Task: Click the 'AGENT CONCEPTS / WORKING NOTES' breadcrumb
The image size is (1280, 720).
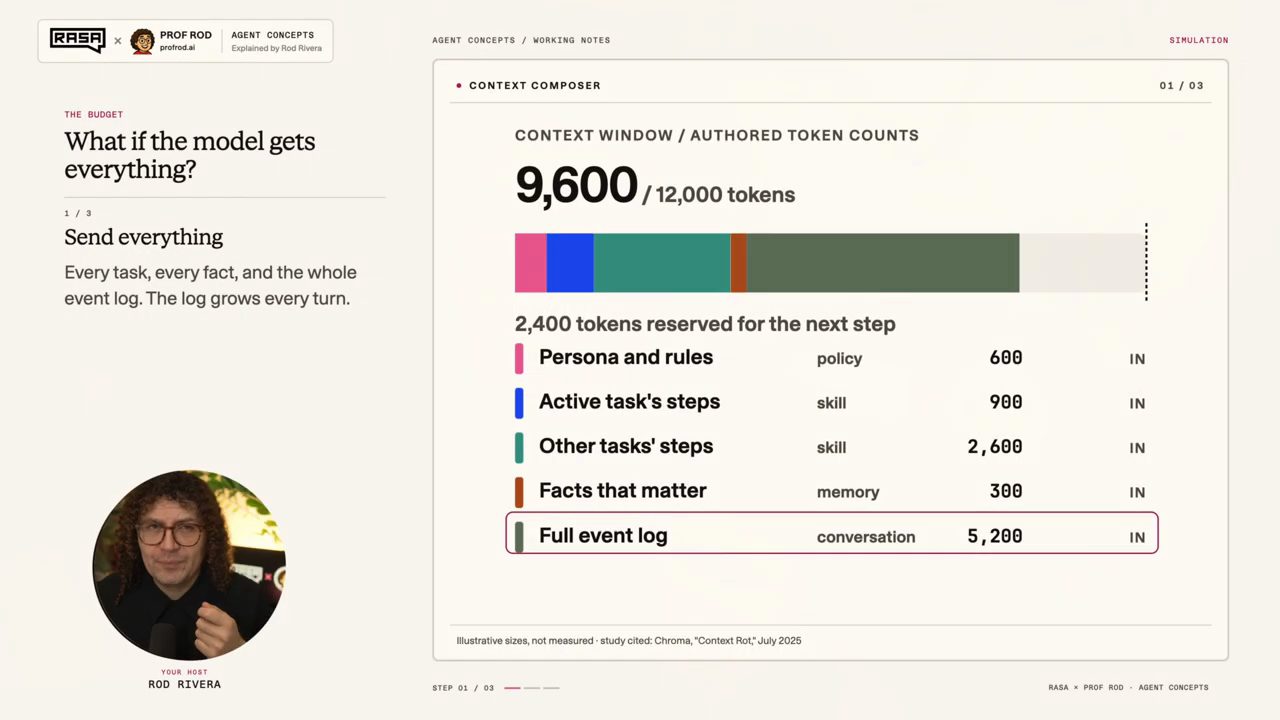Action: click(521, 41)
